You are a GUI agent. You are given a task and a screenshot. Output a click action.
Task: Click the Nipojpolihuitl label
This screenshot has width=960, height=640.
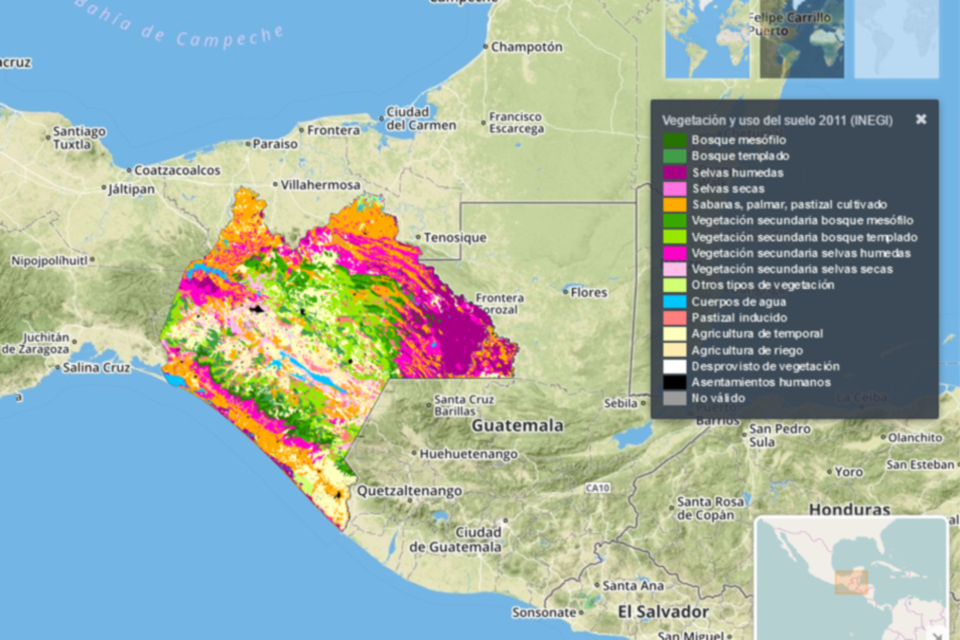click(x=49, y=260)
